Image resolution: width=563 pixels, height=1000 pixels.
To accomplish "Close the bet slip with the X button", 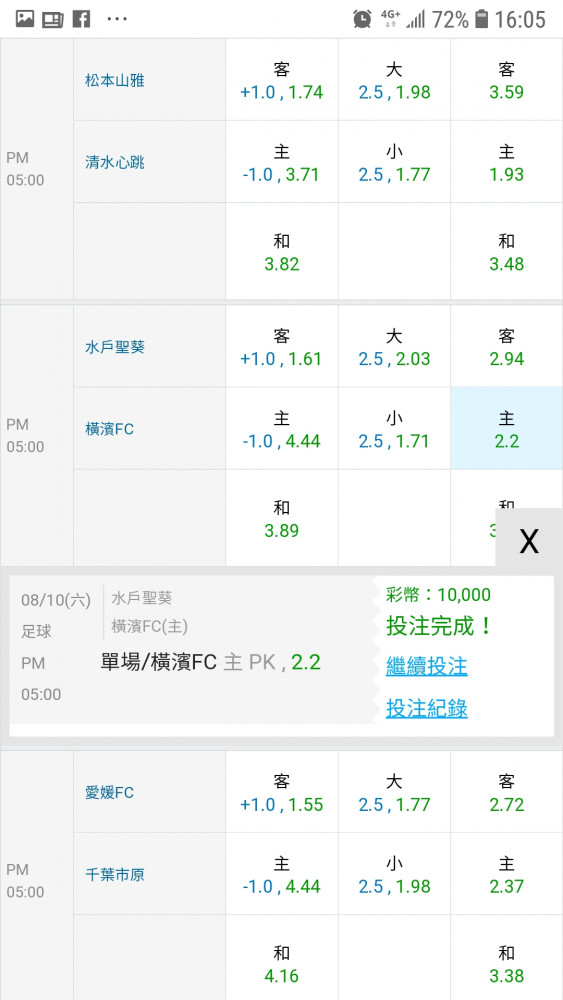I will (529, 541).
